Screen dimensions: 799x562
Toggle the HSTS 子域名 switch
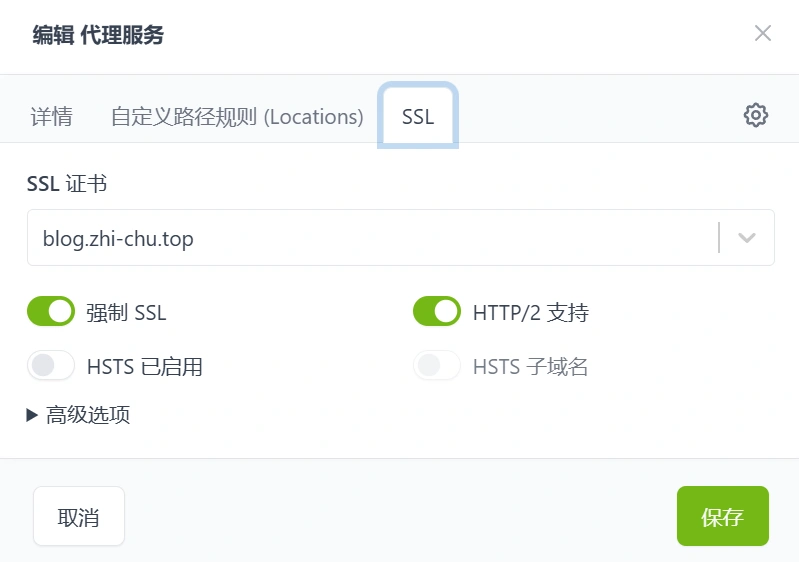[x=437, y=366]
